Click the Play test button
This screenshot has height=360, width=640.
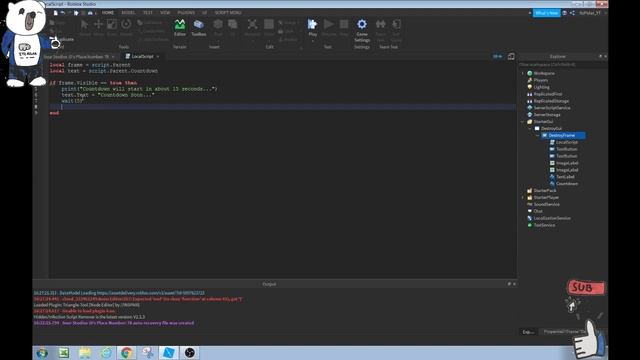click(313, 28)
